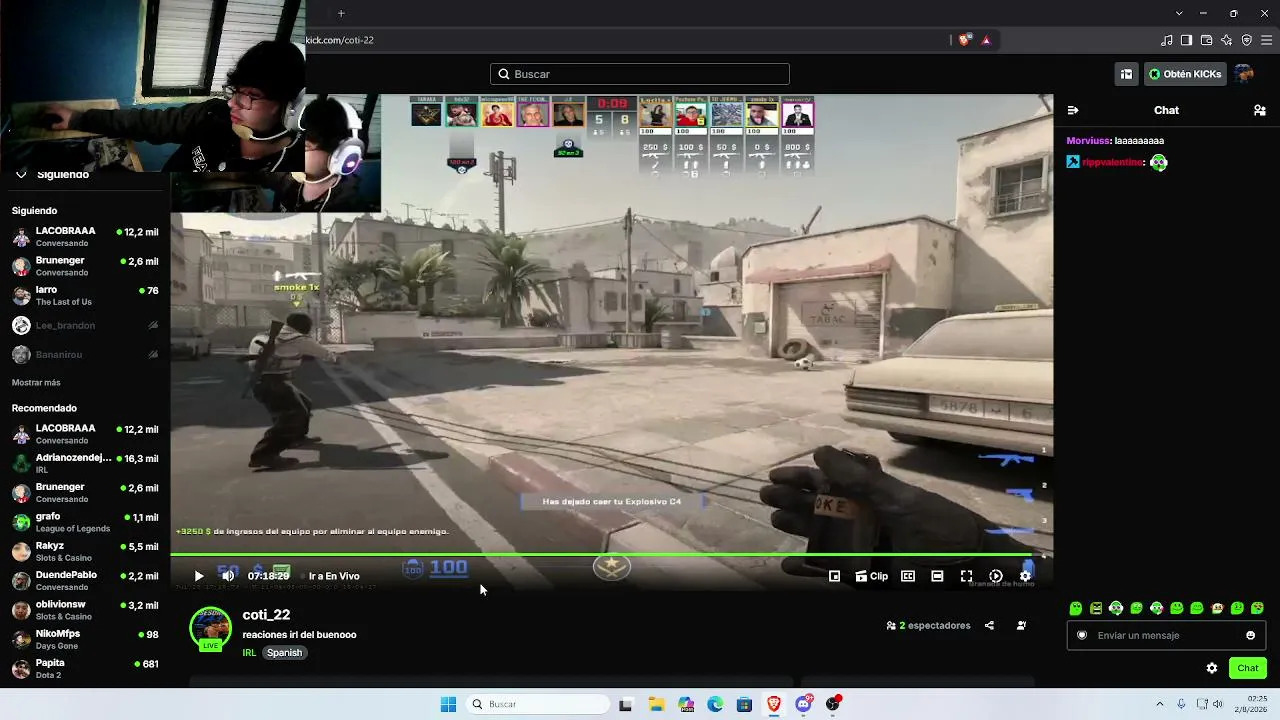Open the chat users list icon

click(x=1260, y=110)
